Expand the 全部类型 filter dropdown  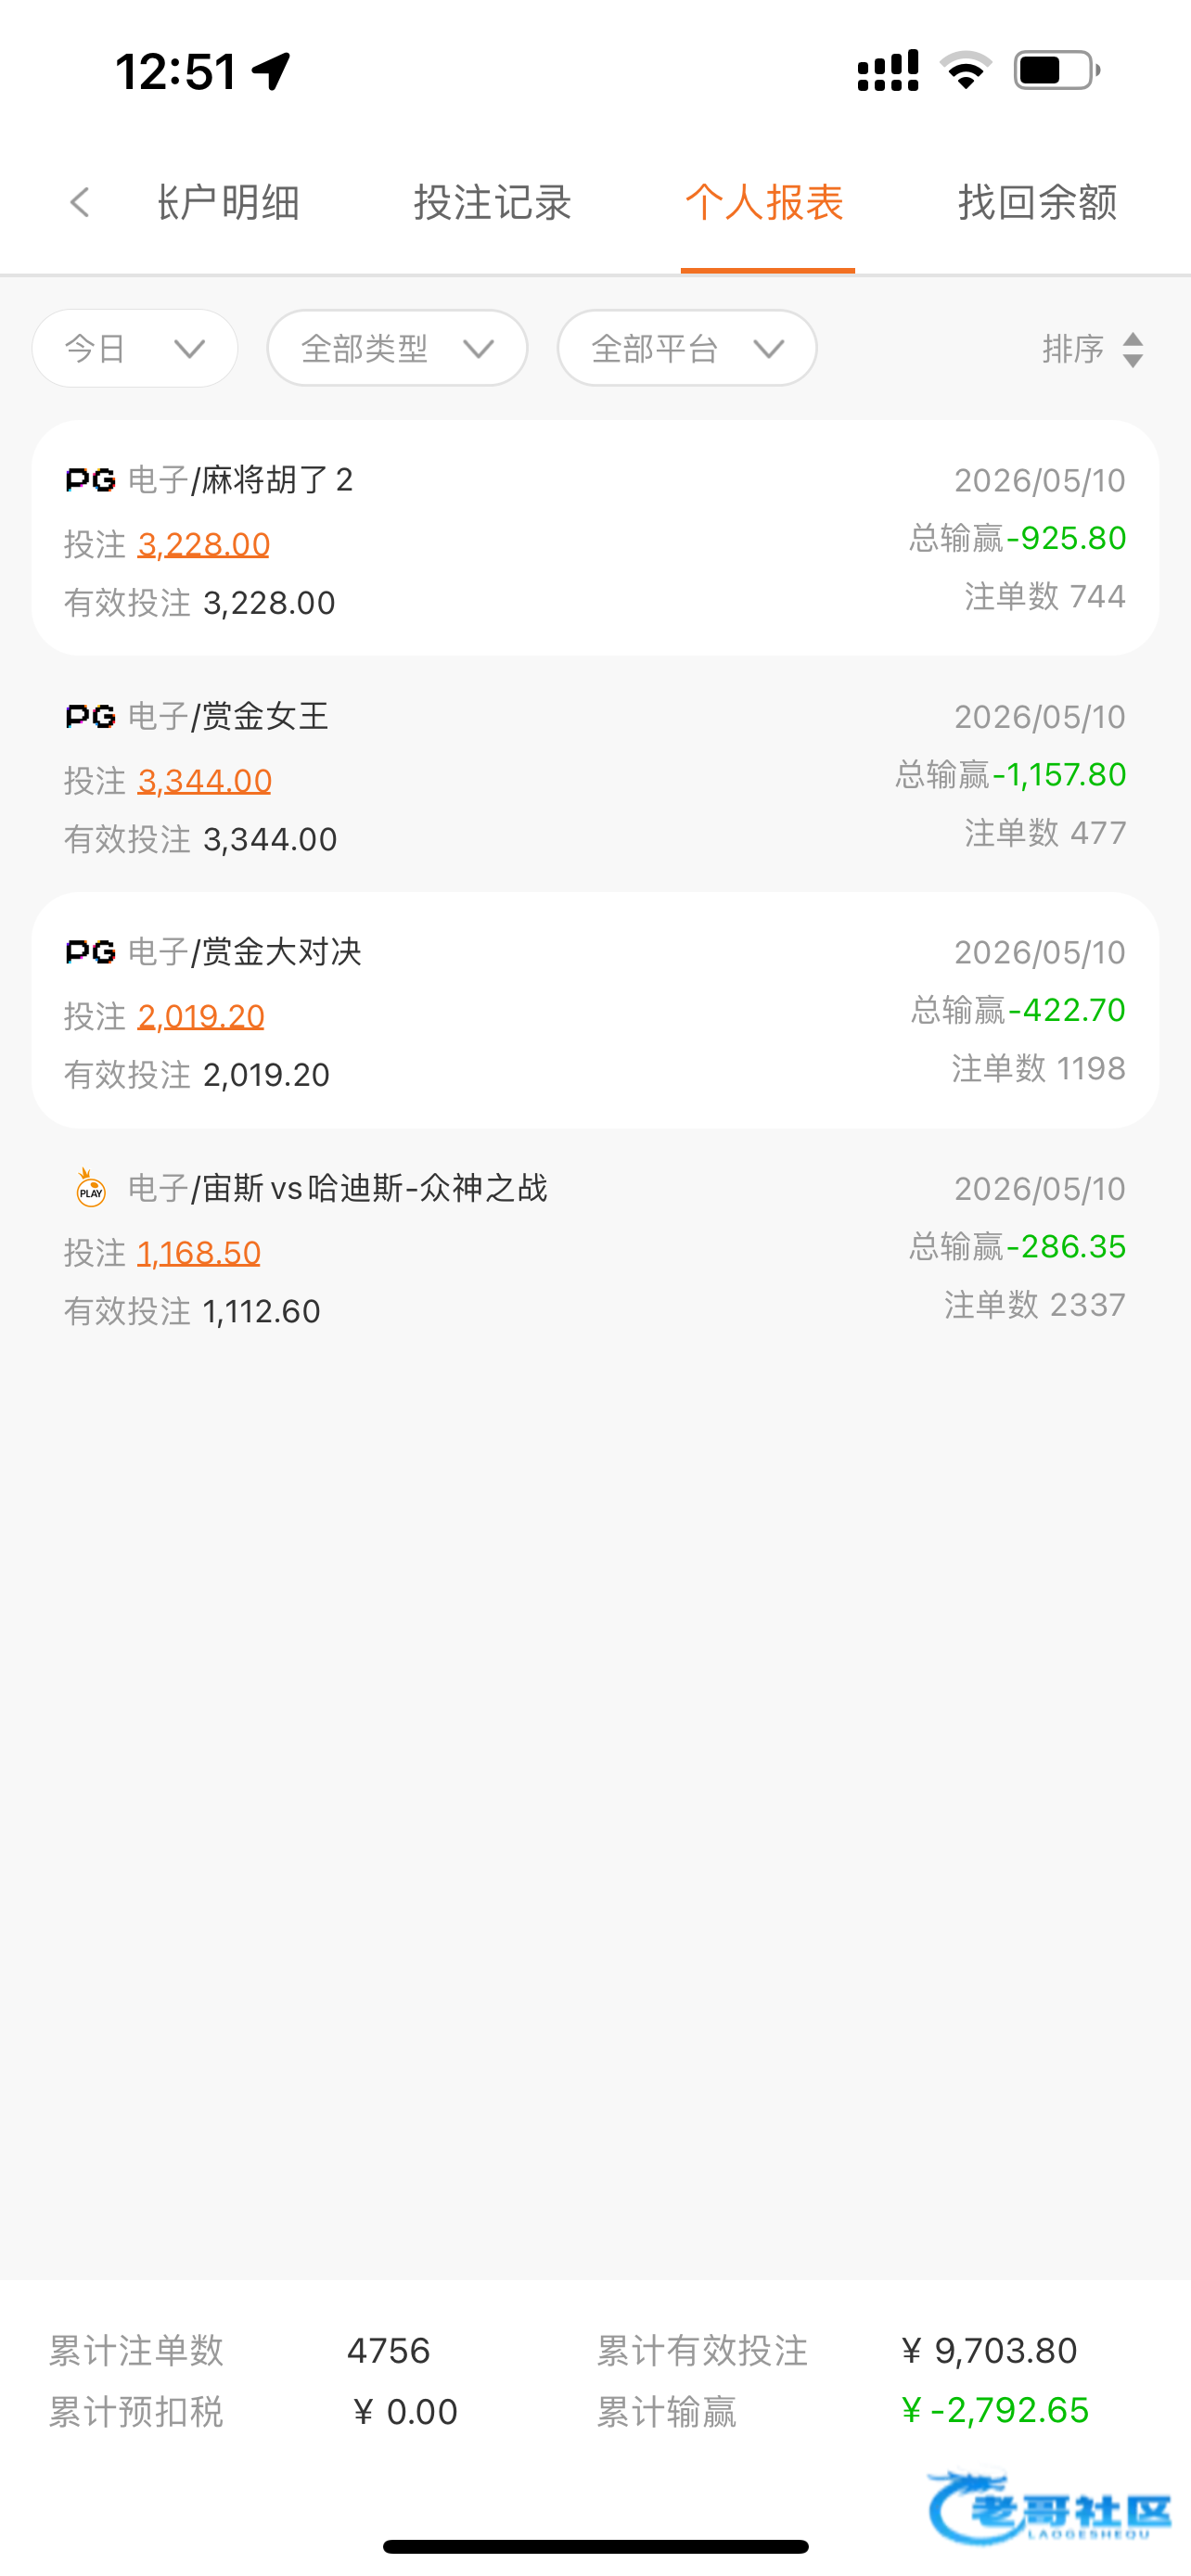click(397, 348)
